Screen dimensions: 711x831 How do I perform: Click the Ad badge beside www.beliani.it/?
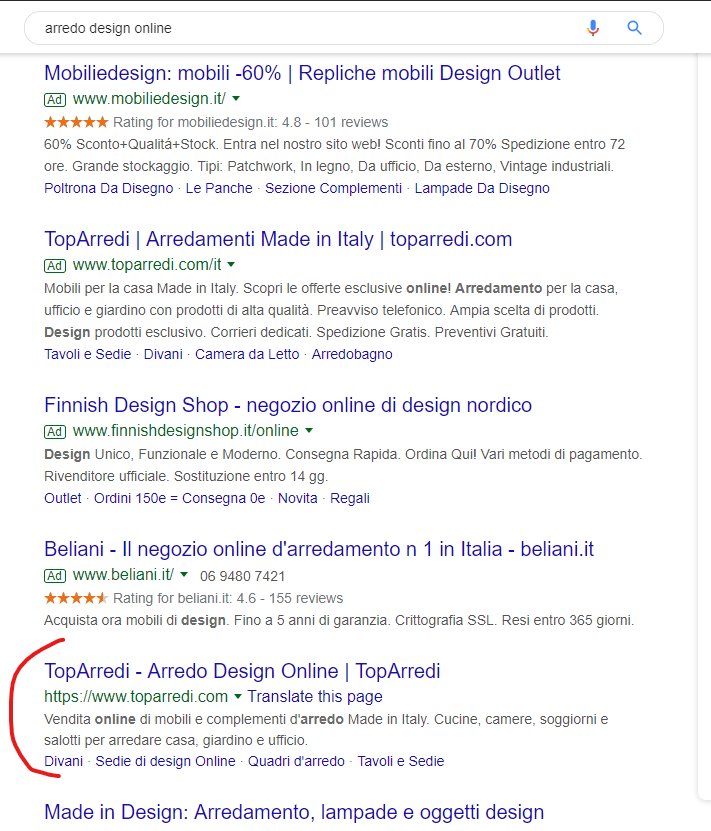55,576
